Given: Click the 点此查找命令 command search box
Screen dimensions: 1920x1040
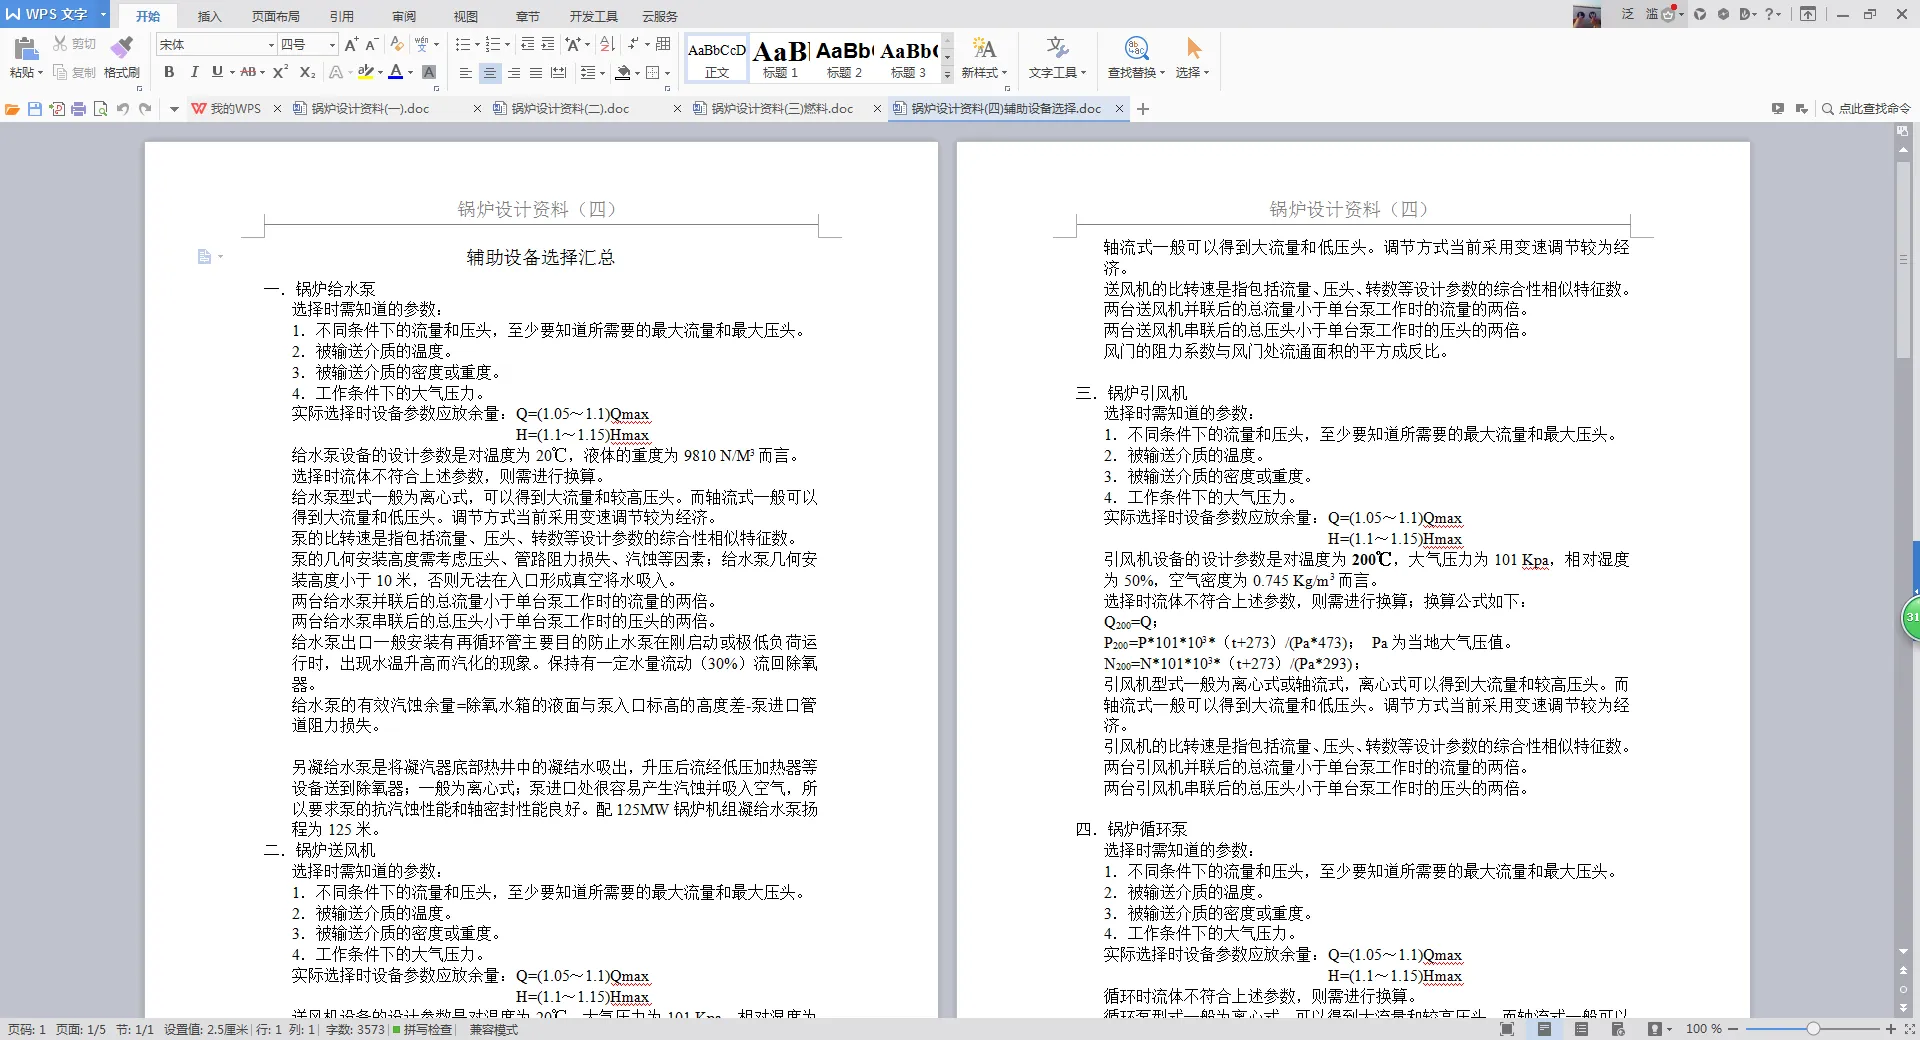Looking at the screenshot, I should [x=1866, y=109].
